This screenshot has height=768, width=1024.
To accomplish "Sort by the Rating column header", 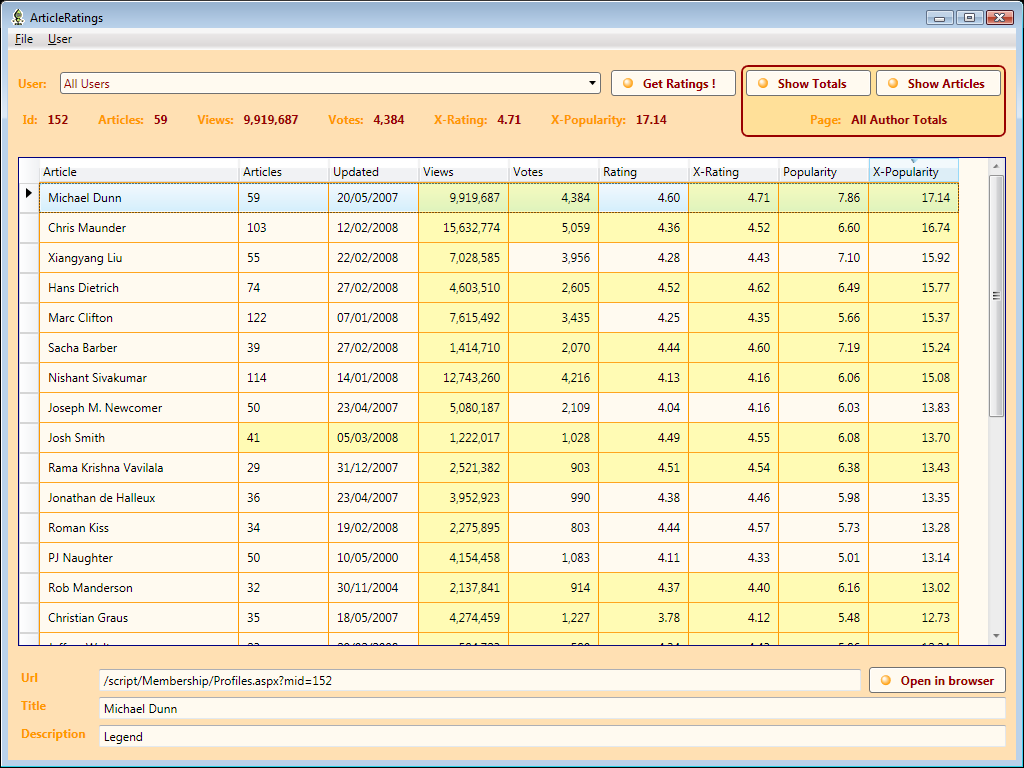I will 644,172.
